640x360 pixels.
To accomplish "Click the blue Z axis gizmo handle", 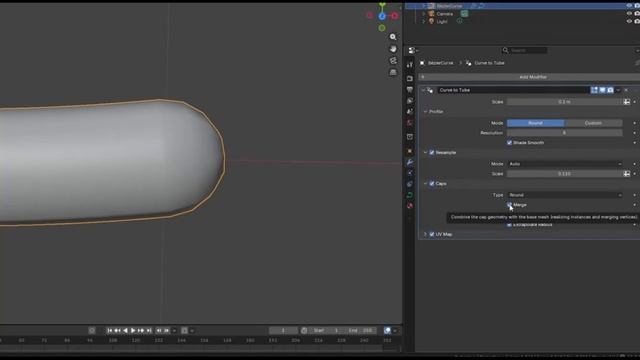I will click(382, 16).
